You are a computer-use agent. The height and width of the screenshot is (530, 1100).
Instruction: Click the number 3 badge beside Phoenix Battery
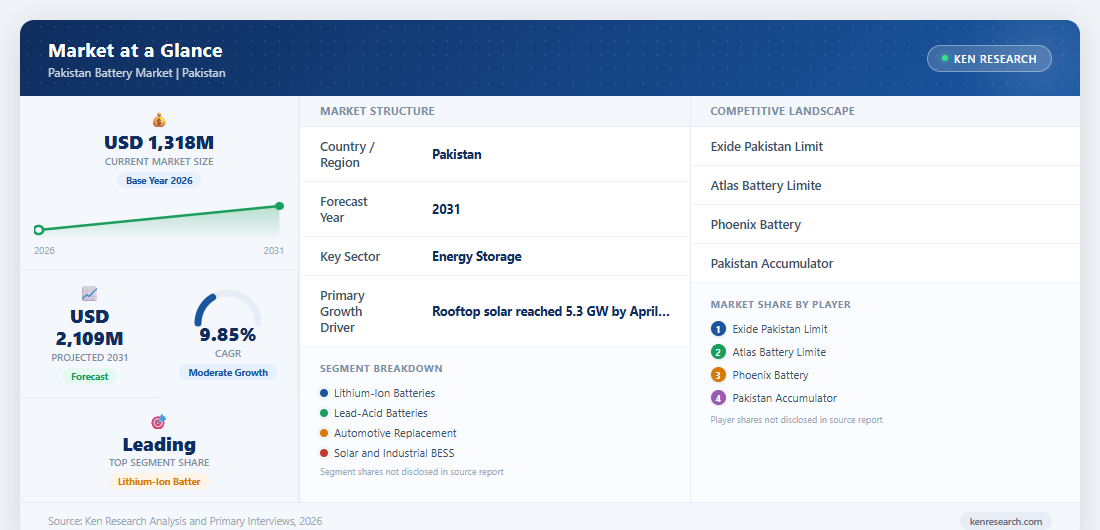point(718,375)
